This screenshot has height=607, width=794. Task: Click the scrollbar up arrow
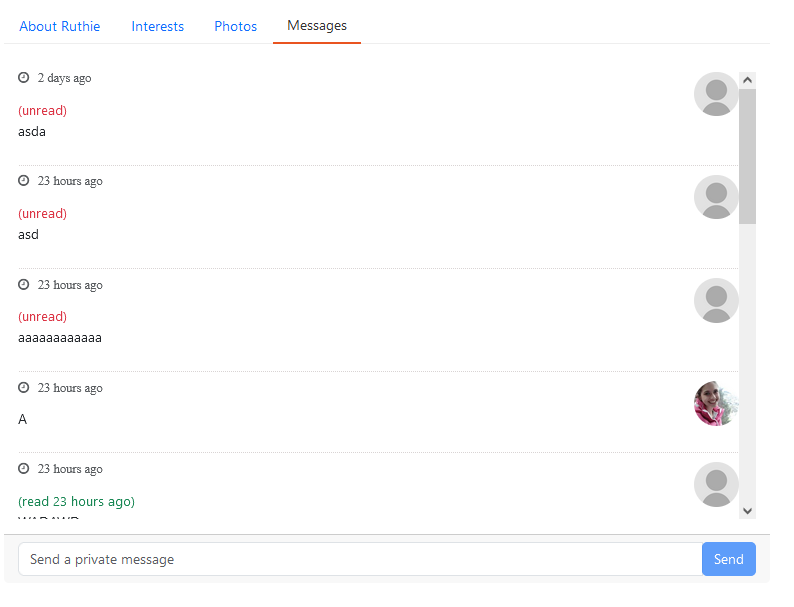[x=747, y=80]
